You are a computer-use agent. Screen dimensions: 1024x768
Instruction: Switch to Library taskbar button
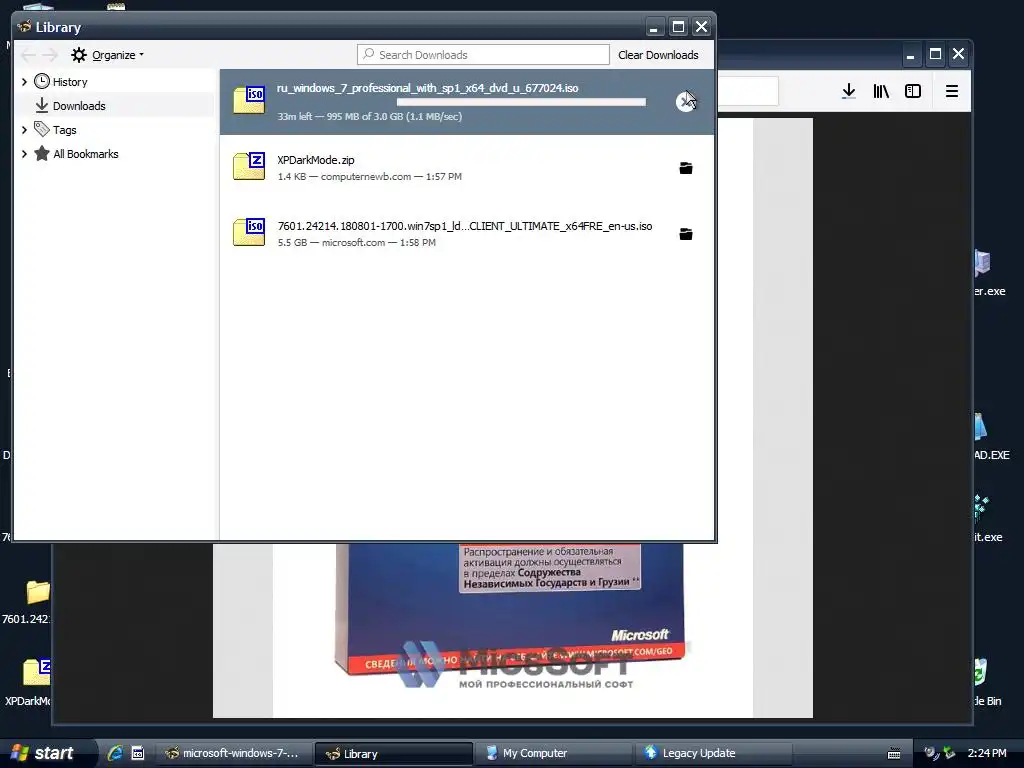(393, 754)
